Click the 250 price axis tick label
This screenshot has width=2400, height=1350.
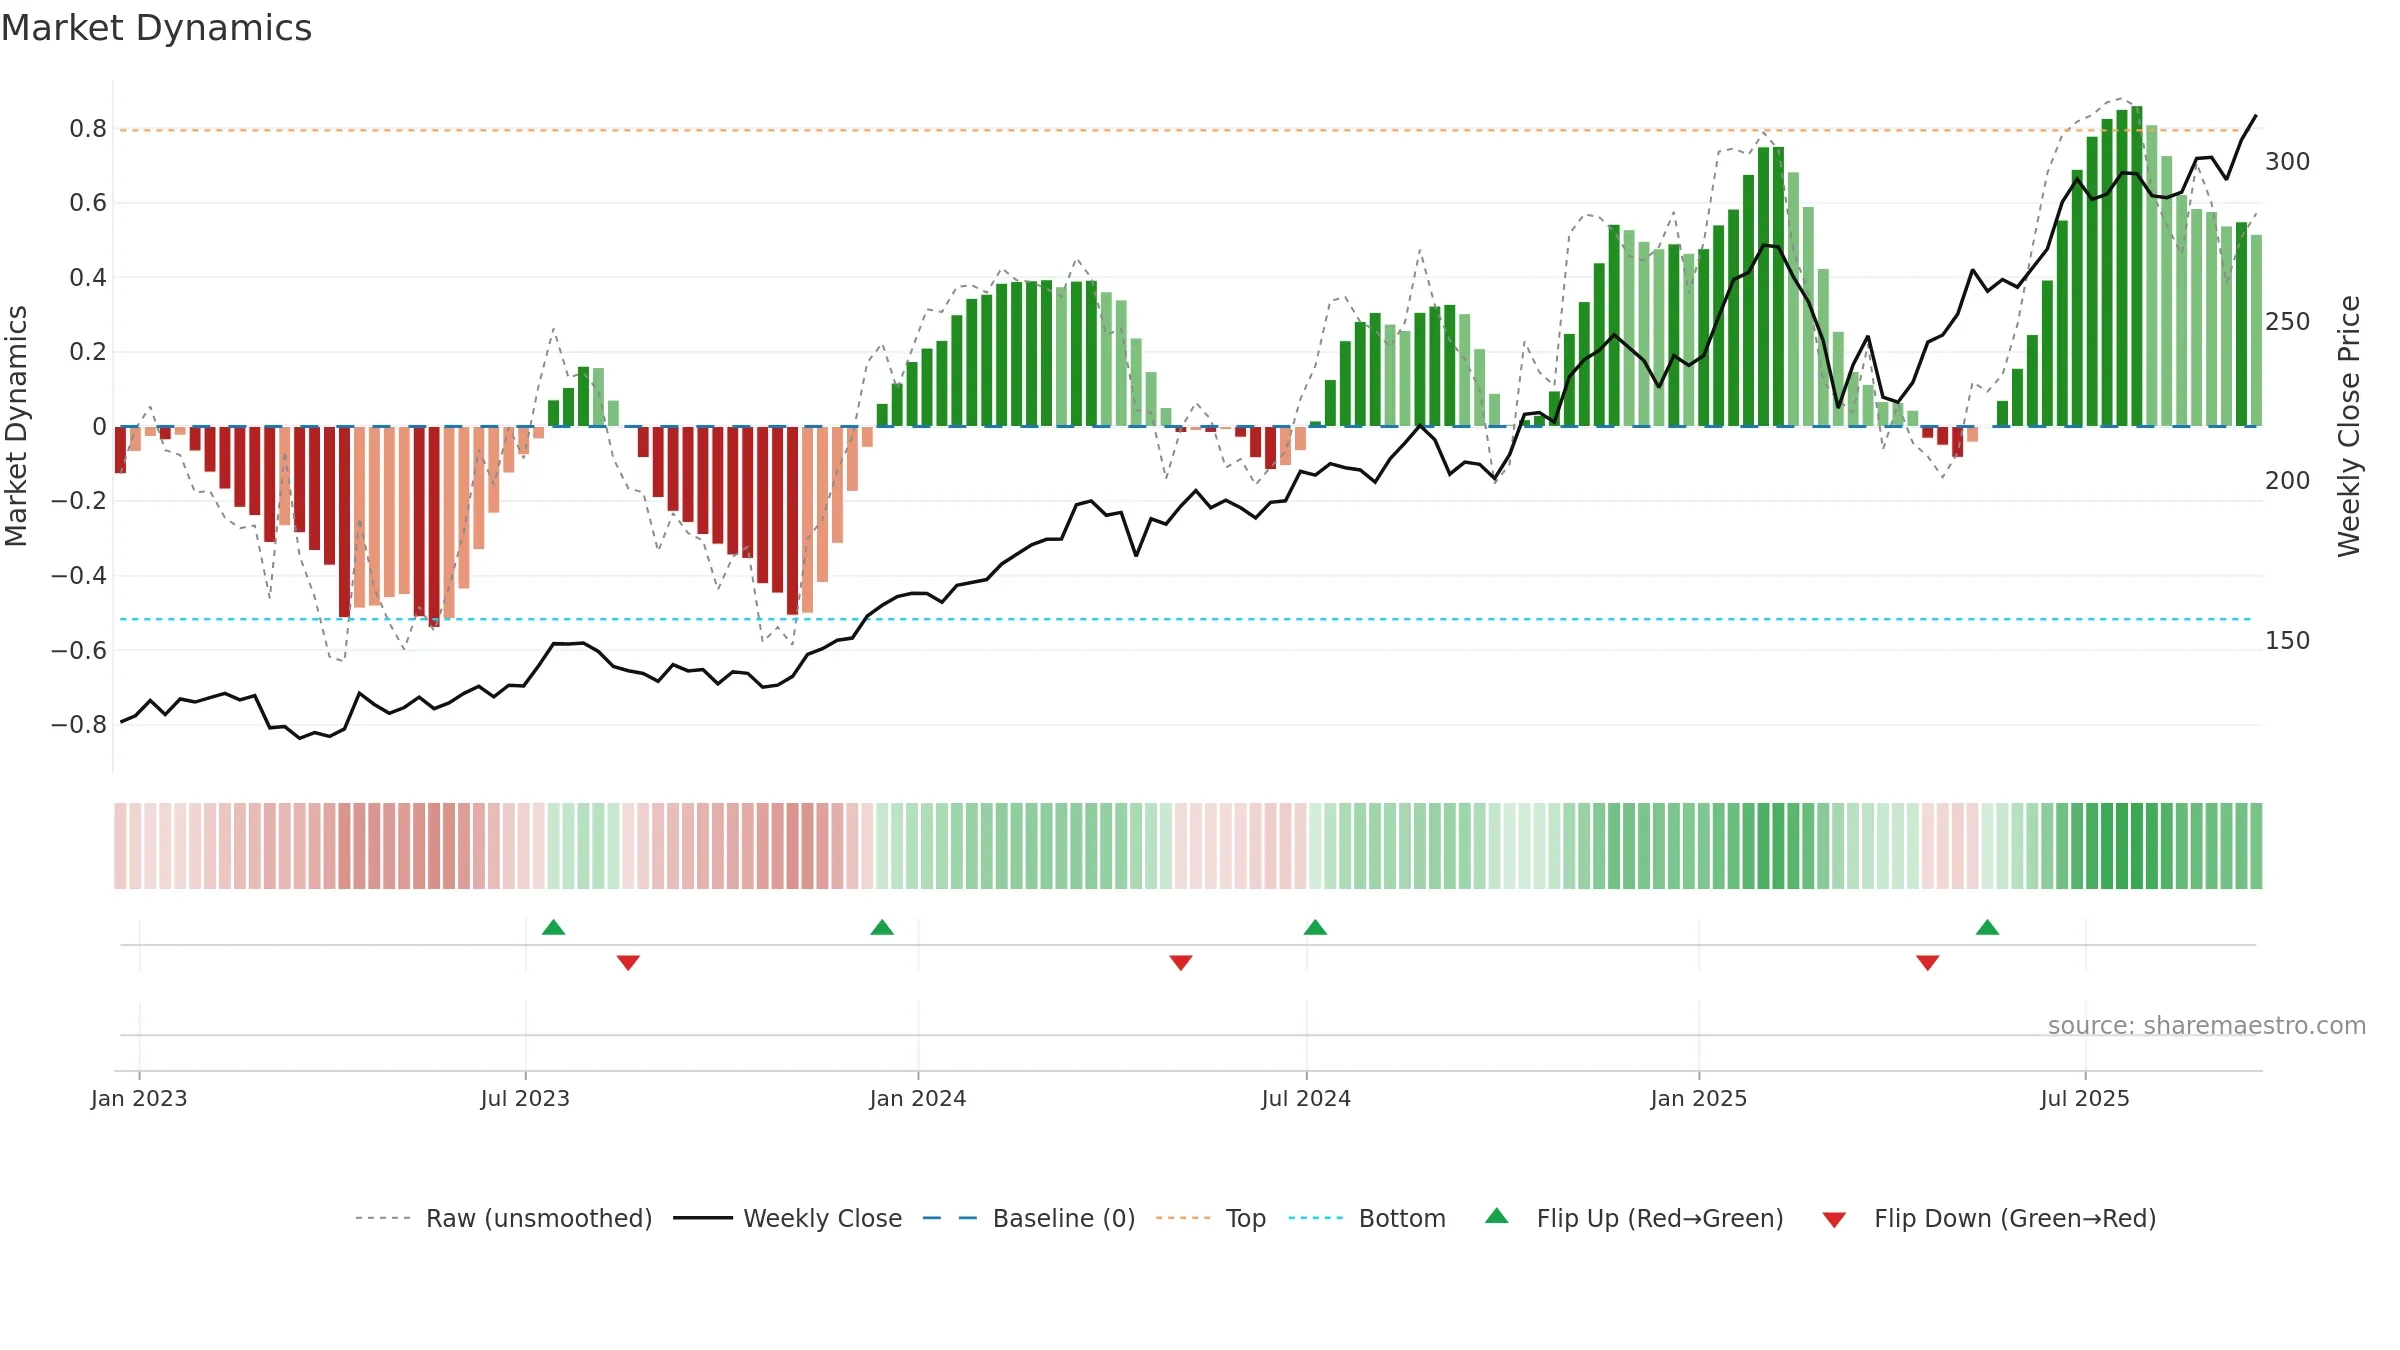(x=2287, y=322)
